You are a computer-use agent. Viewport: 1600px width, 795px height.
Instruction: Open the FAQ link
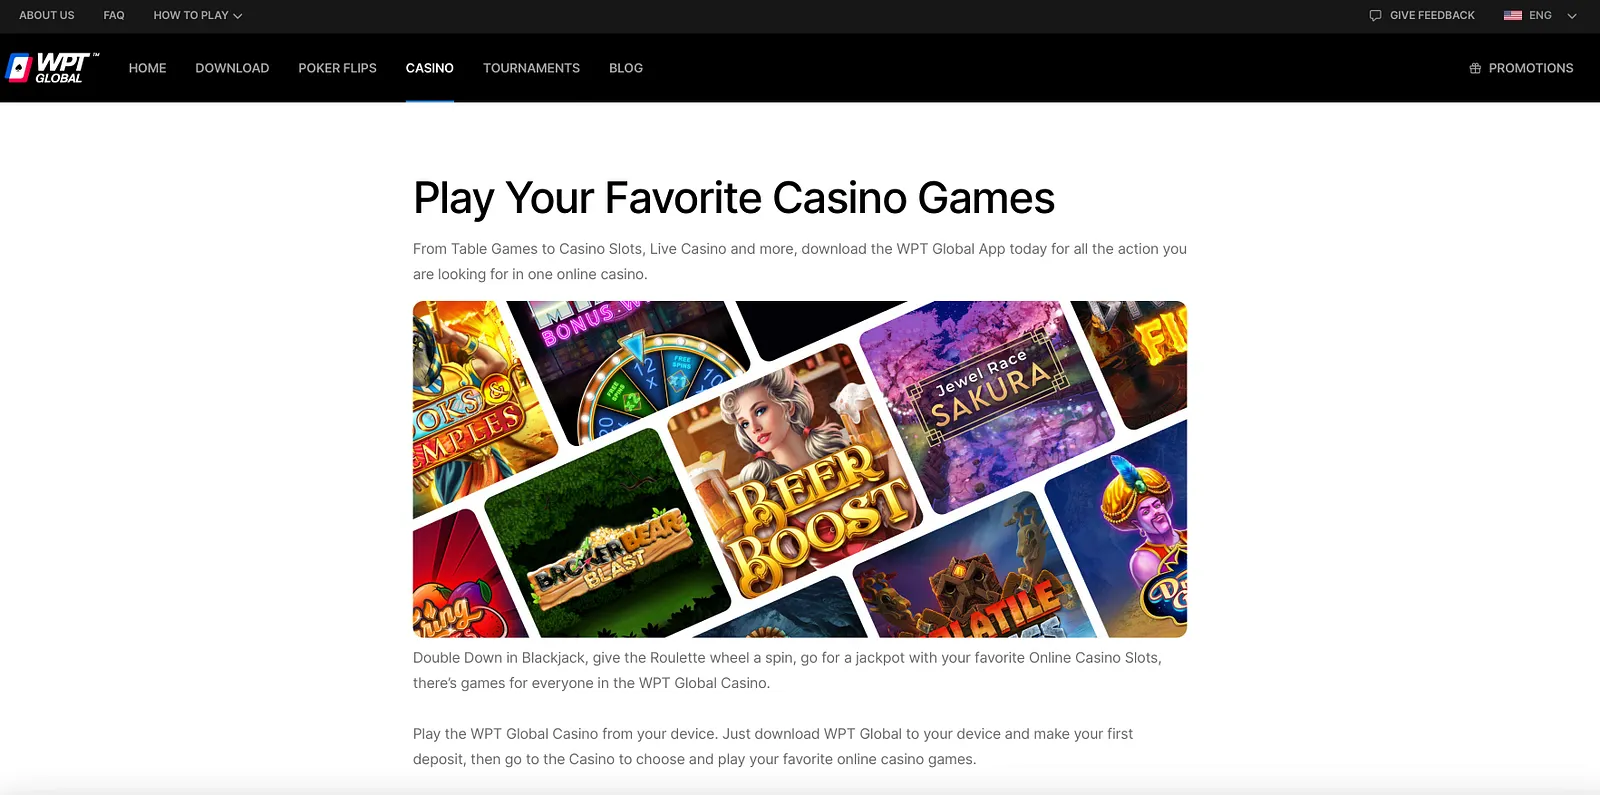point(114,15)
